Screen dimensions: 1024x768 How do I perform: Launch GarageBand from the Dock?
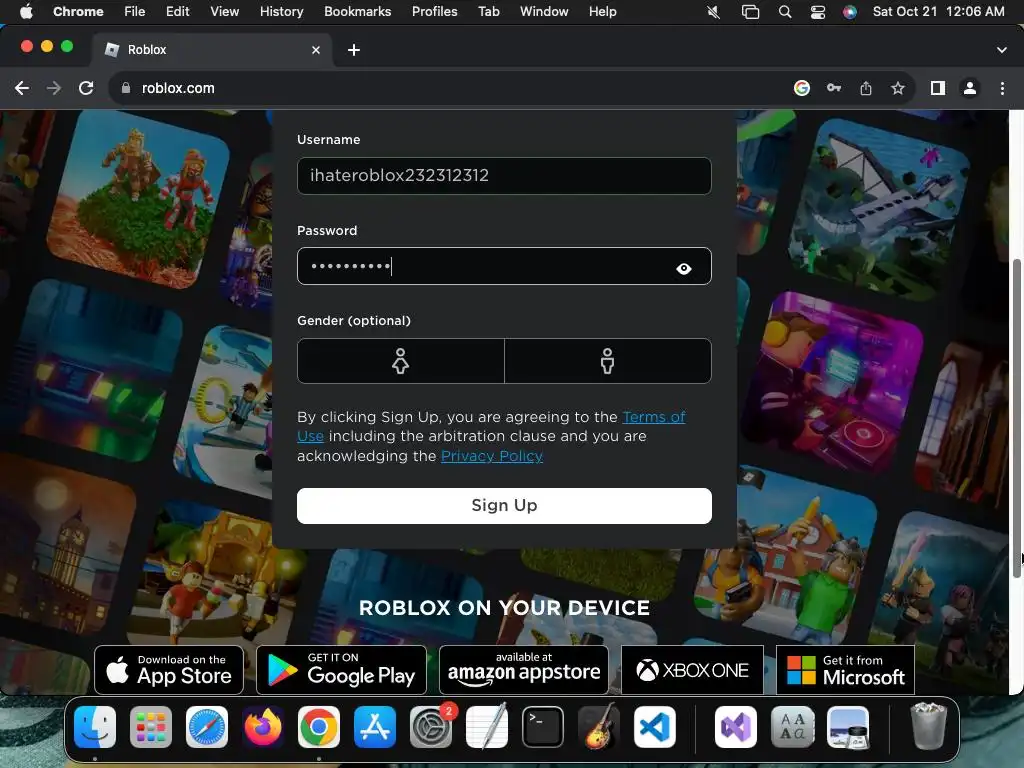[599, 727]
